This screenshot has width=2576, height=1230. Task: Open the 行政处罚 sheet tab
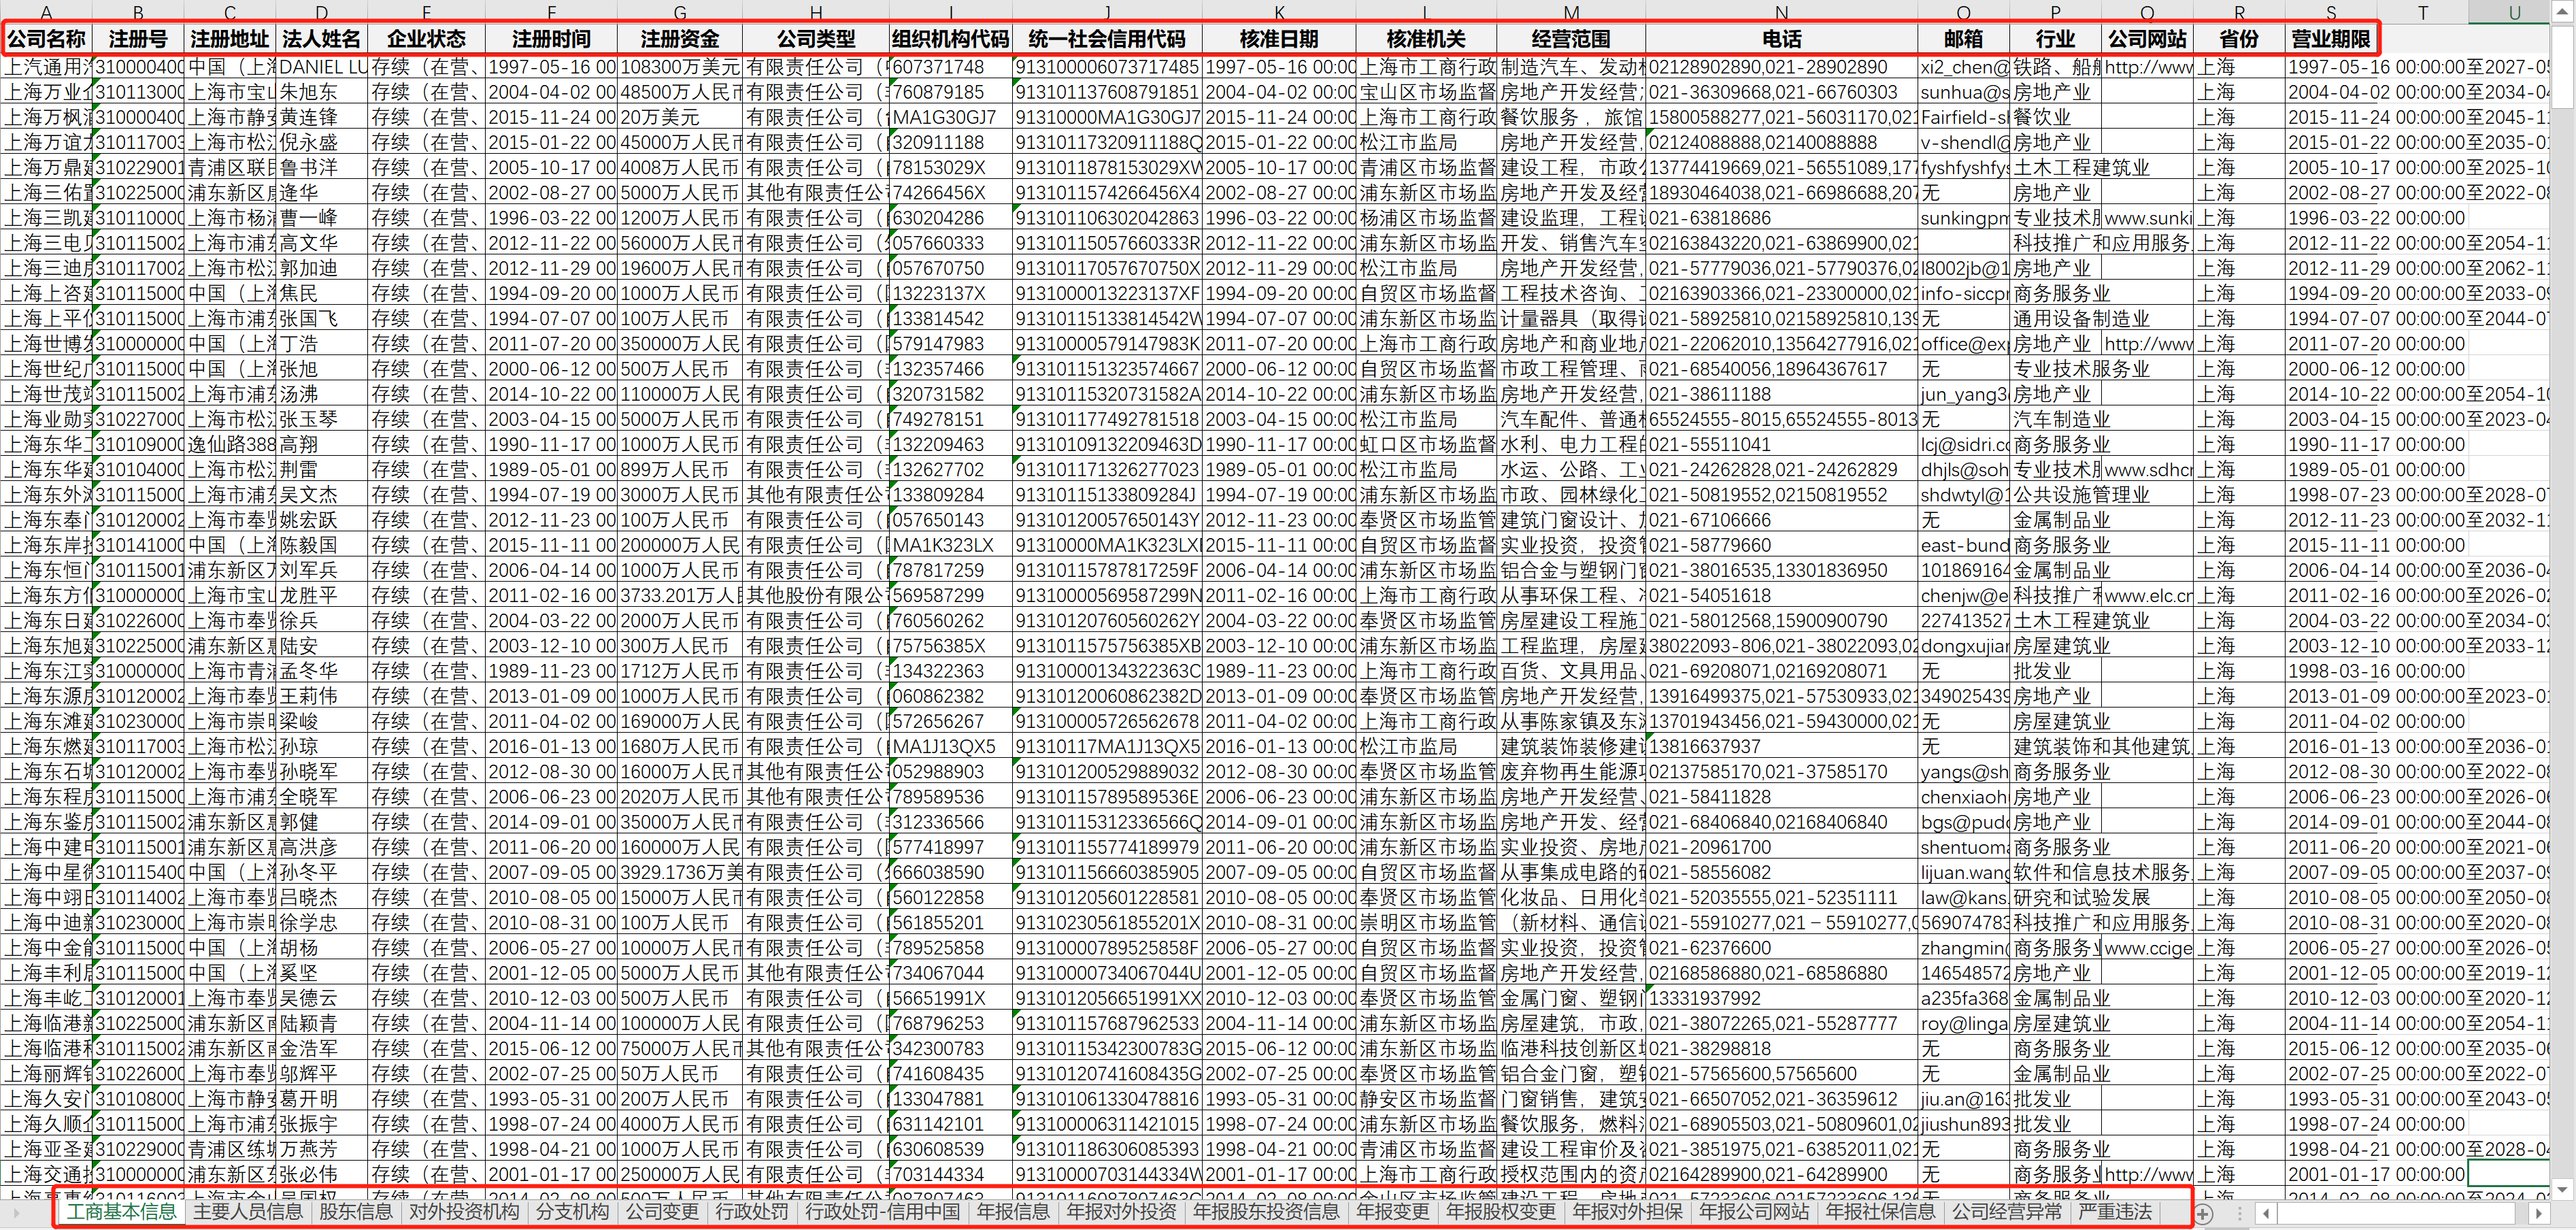[752, 1211]
